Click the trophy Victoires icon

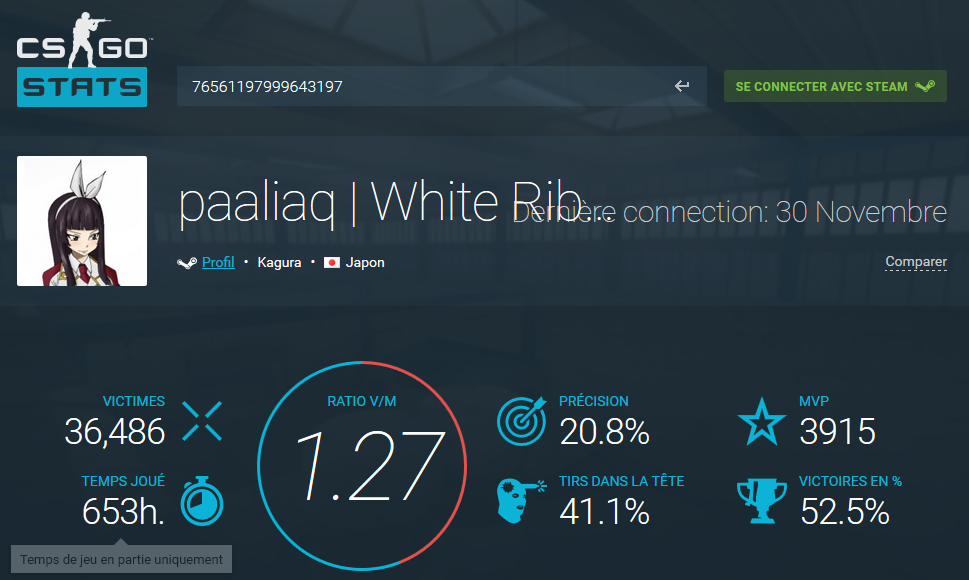(762, 501)
